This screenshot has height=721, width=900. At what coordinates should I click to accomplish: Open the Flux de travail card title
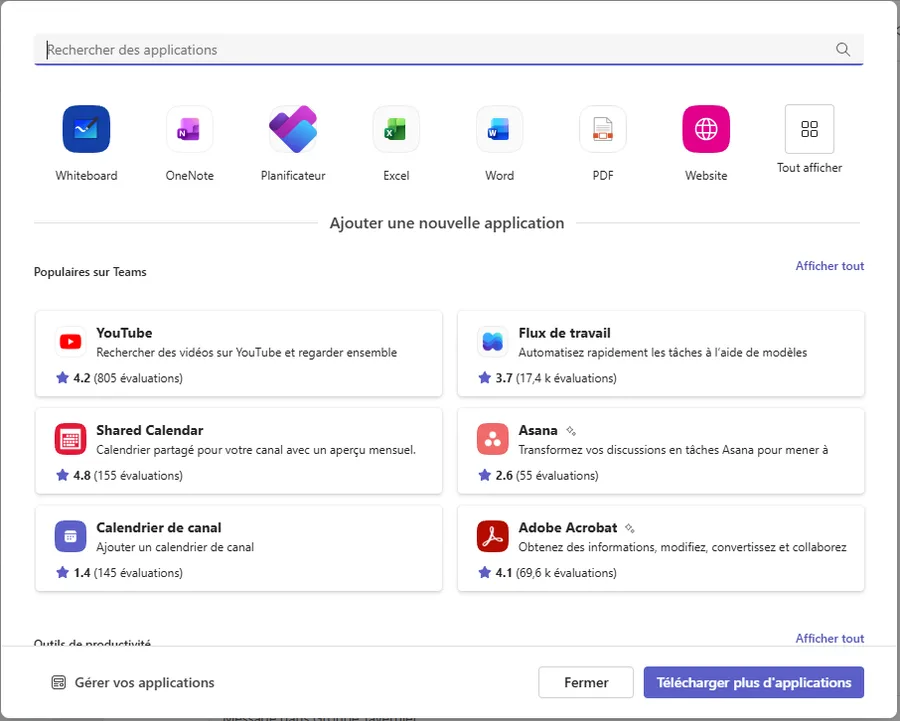point(564,333)
